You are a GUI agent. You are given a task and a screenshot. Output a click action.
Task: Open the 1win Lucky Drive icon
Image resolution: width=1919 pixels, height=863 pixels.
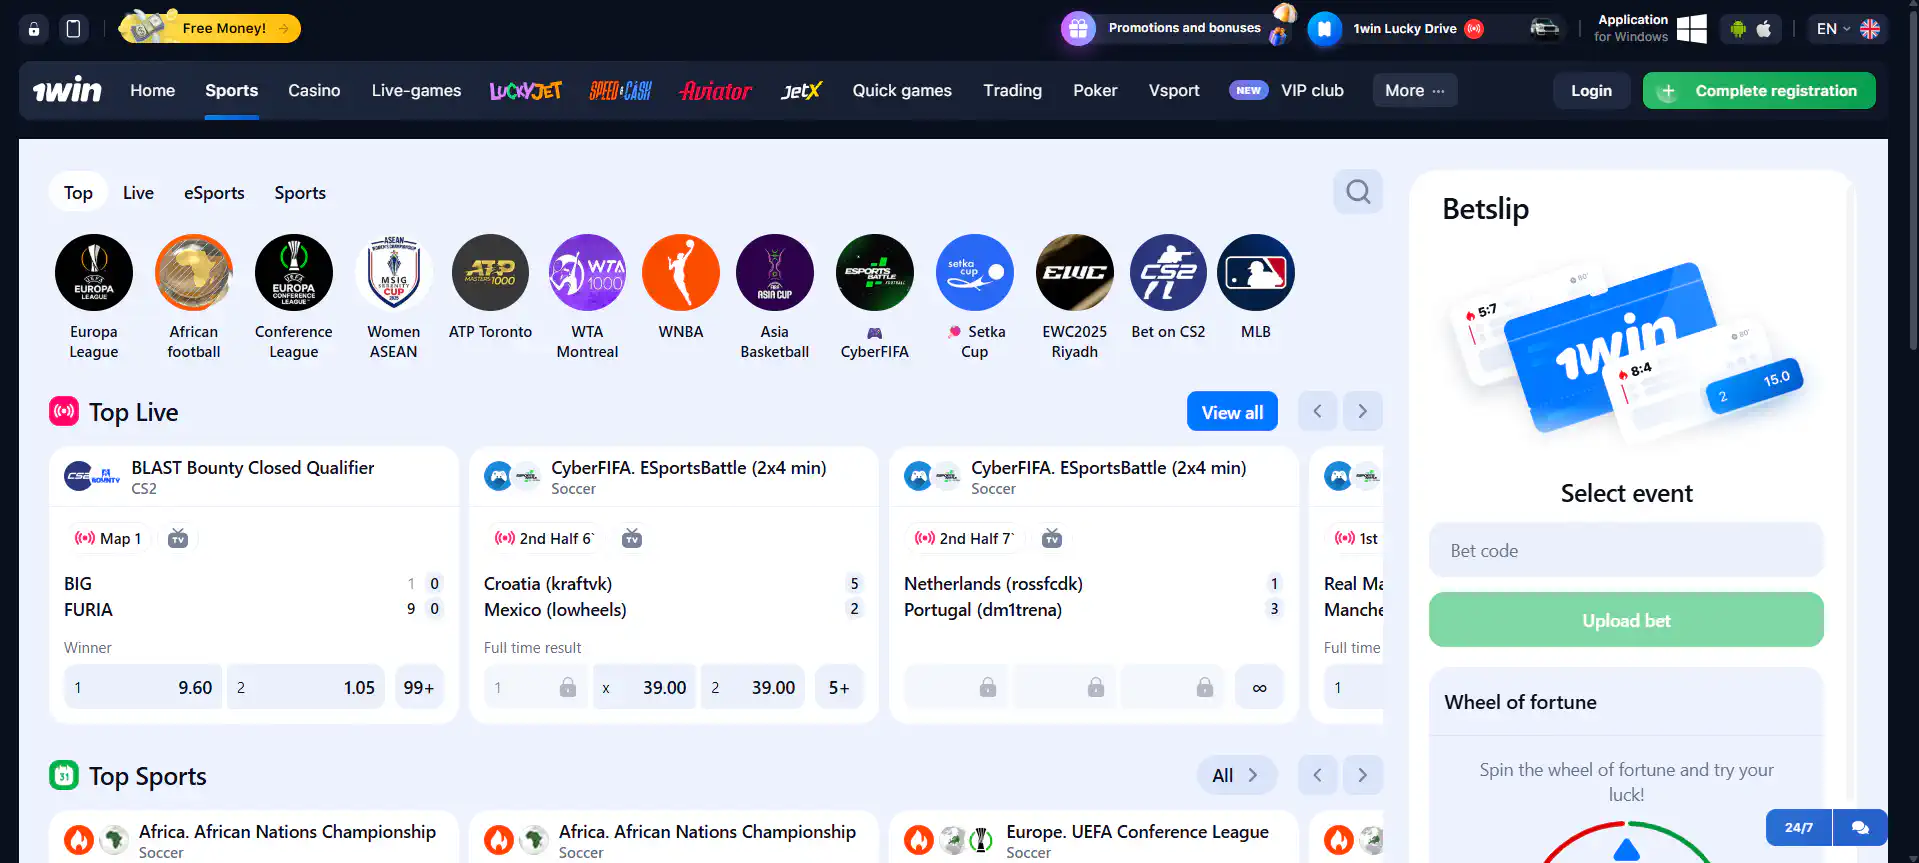1324,29
